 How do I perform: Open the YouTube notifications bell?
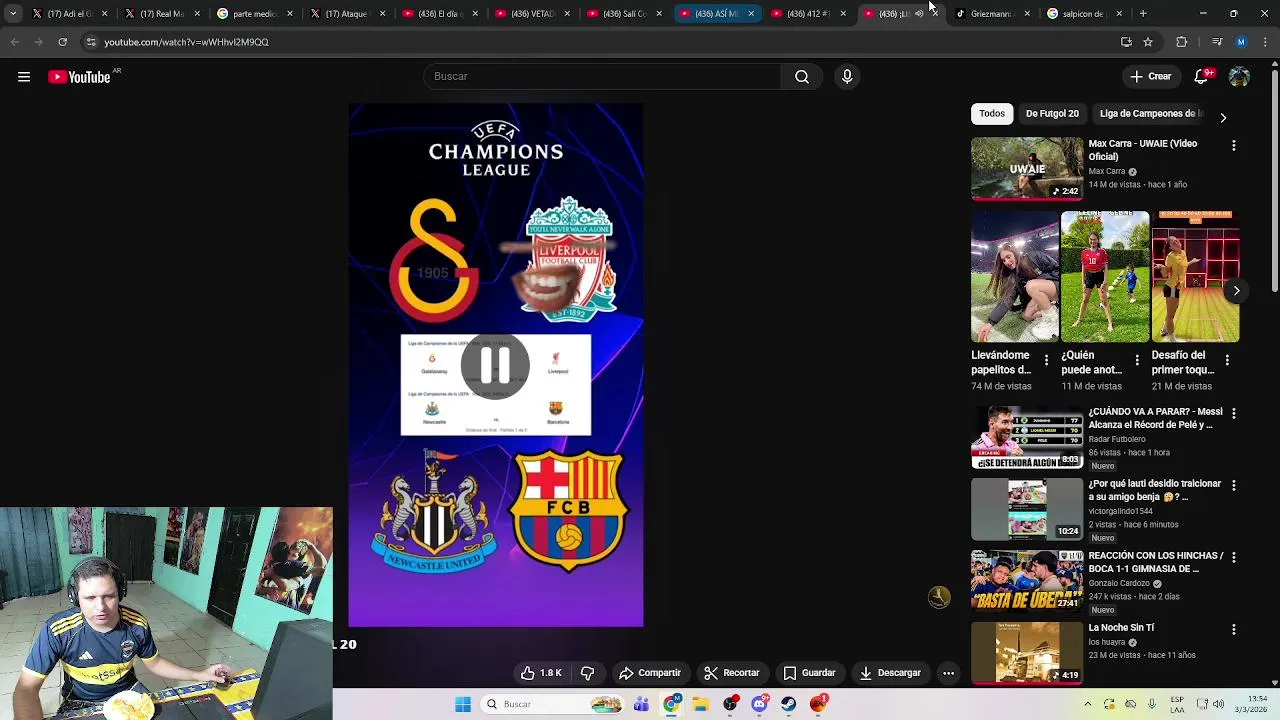point(1203,76)
